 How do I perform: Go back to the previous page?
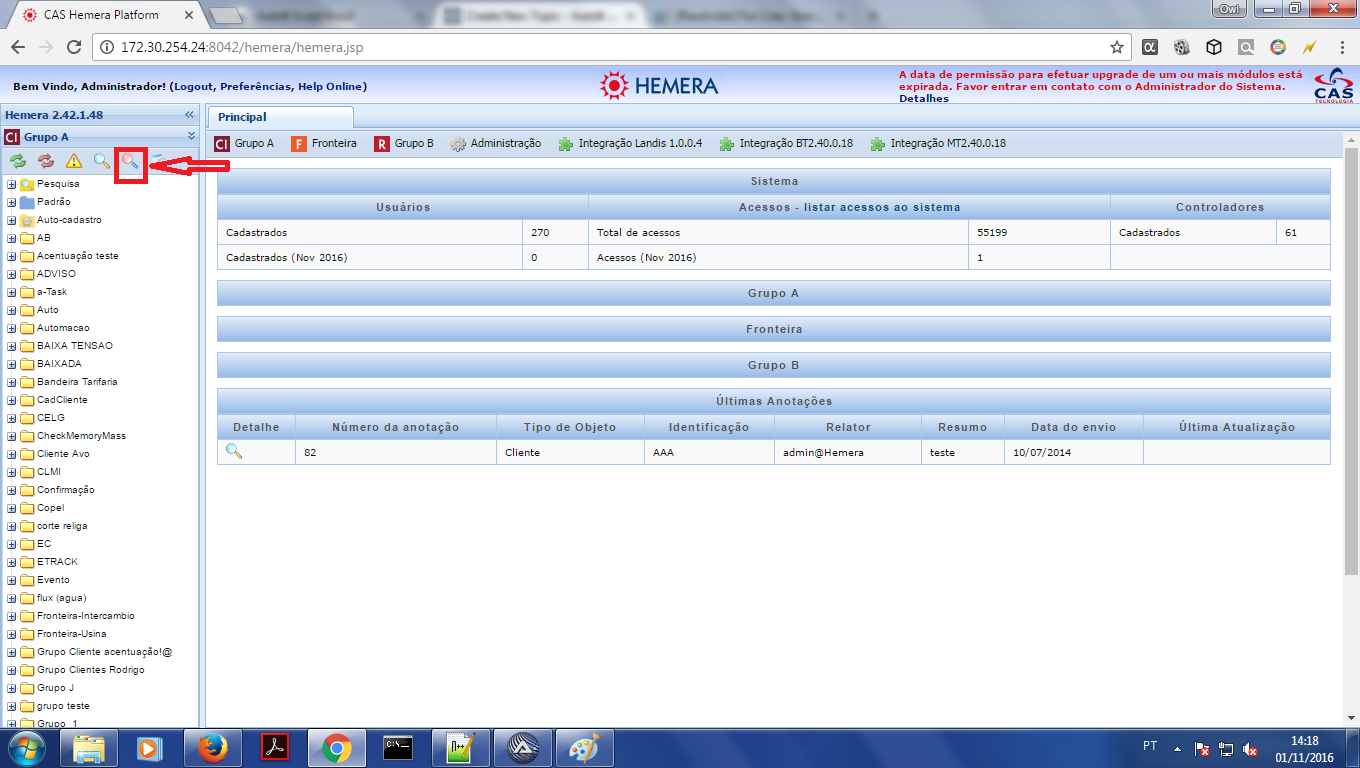(x=18, y=47)
